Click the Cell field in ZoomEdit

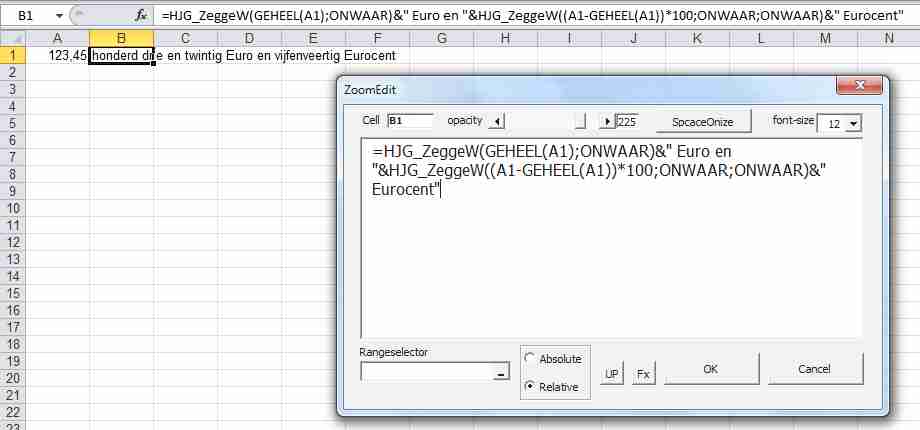pos(410,121)
